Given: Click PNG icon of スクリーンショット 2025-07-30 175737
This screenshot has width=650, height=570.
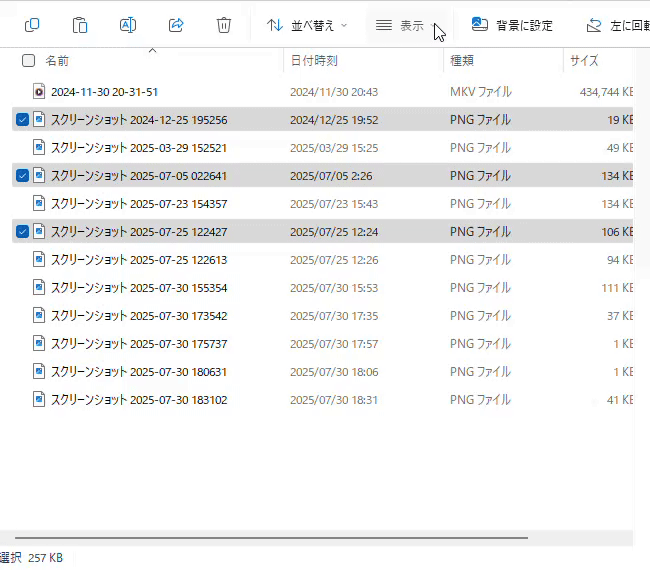Looking at the screenshot, I should (39, 344).
